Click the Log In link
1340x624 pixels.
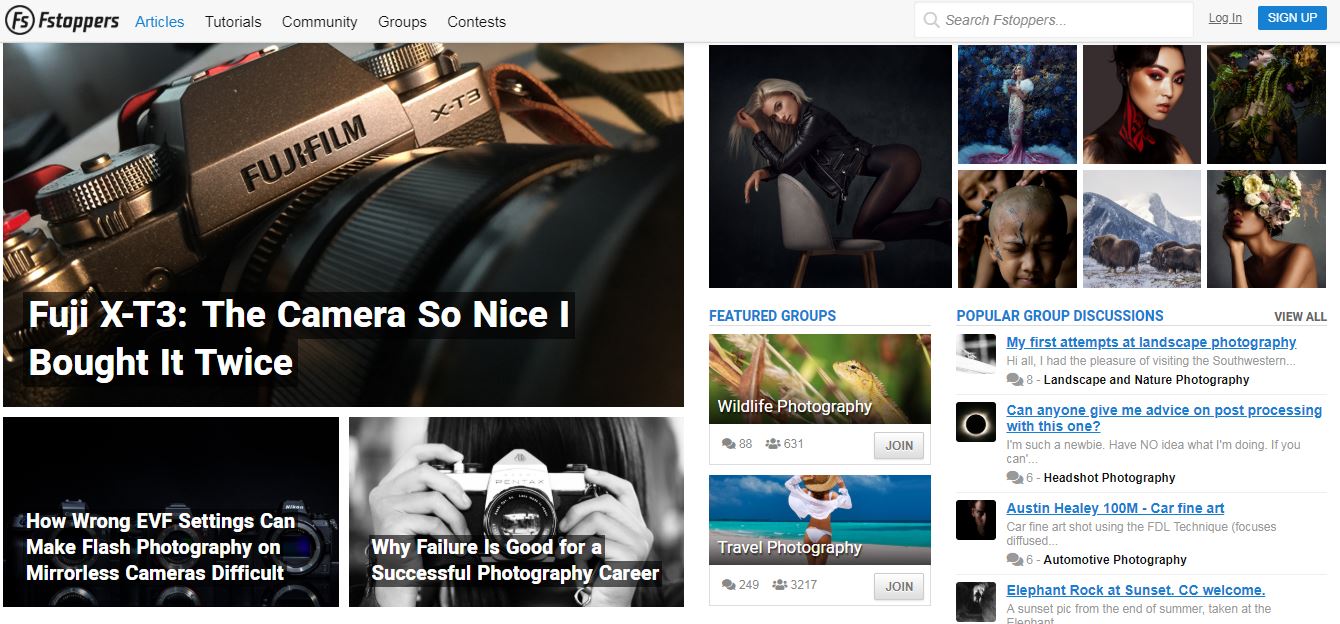coord(1224,18)
